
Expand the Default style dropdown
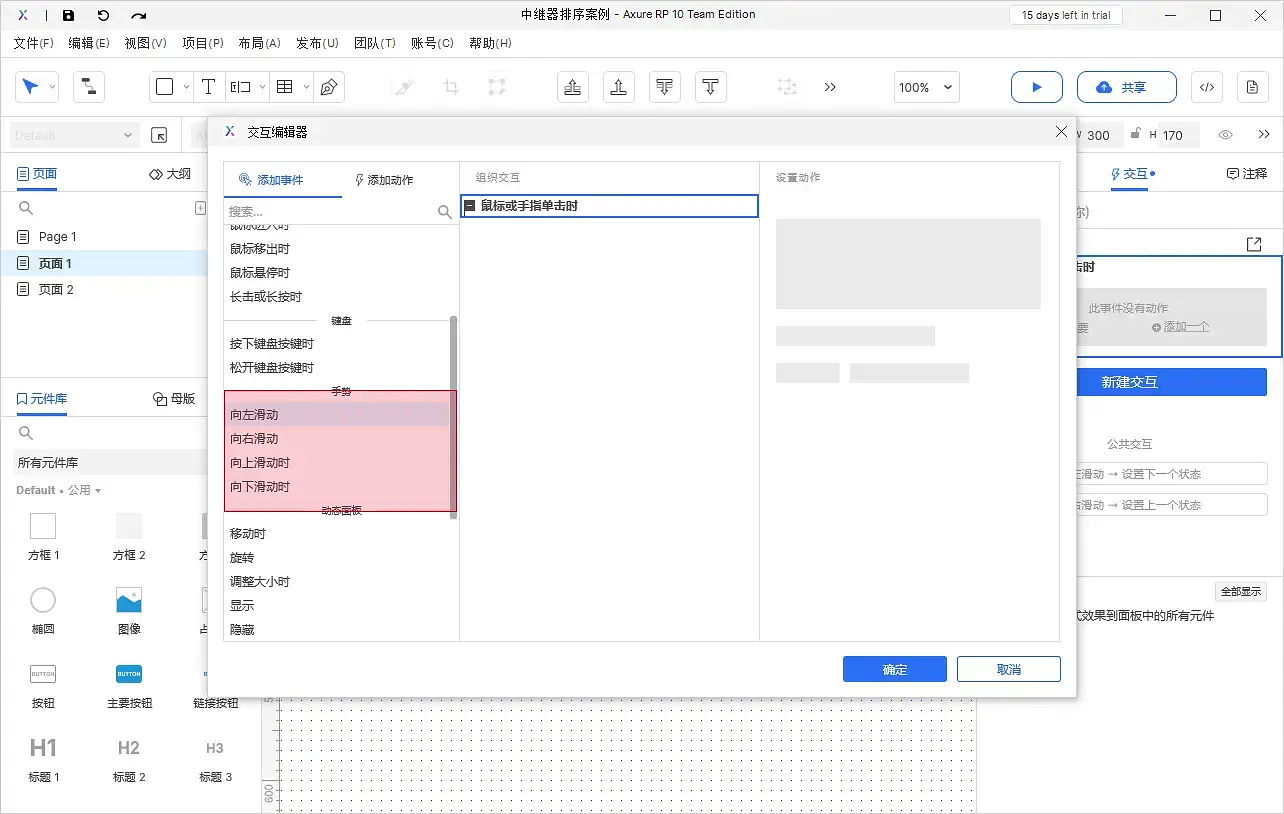[x=74, y=135]
